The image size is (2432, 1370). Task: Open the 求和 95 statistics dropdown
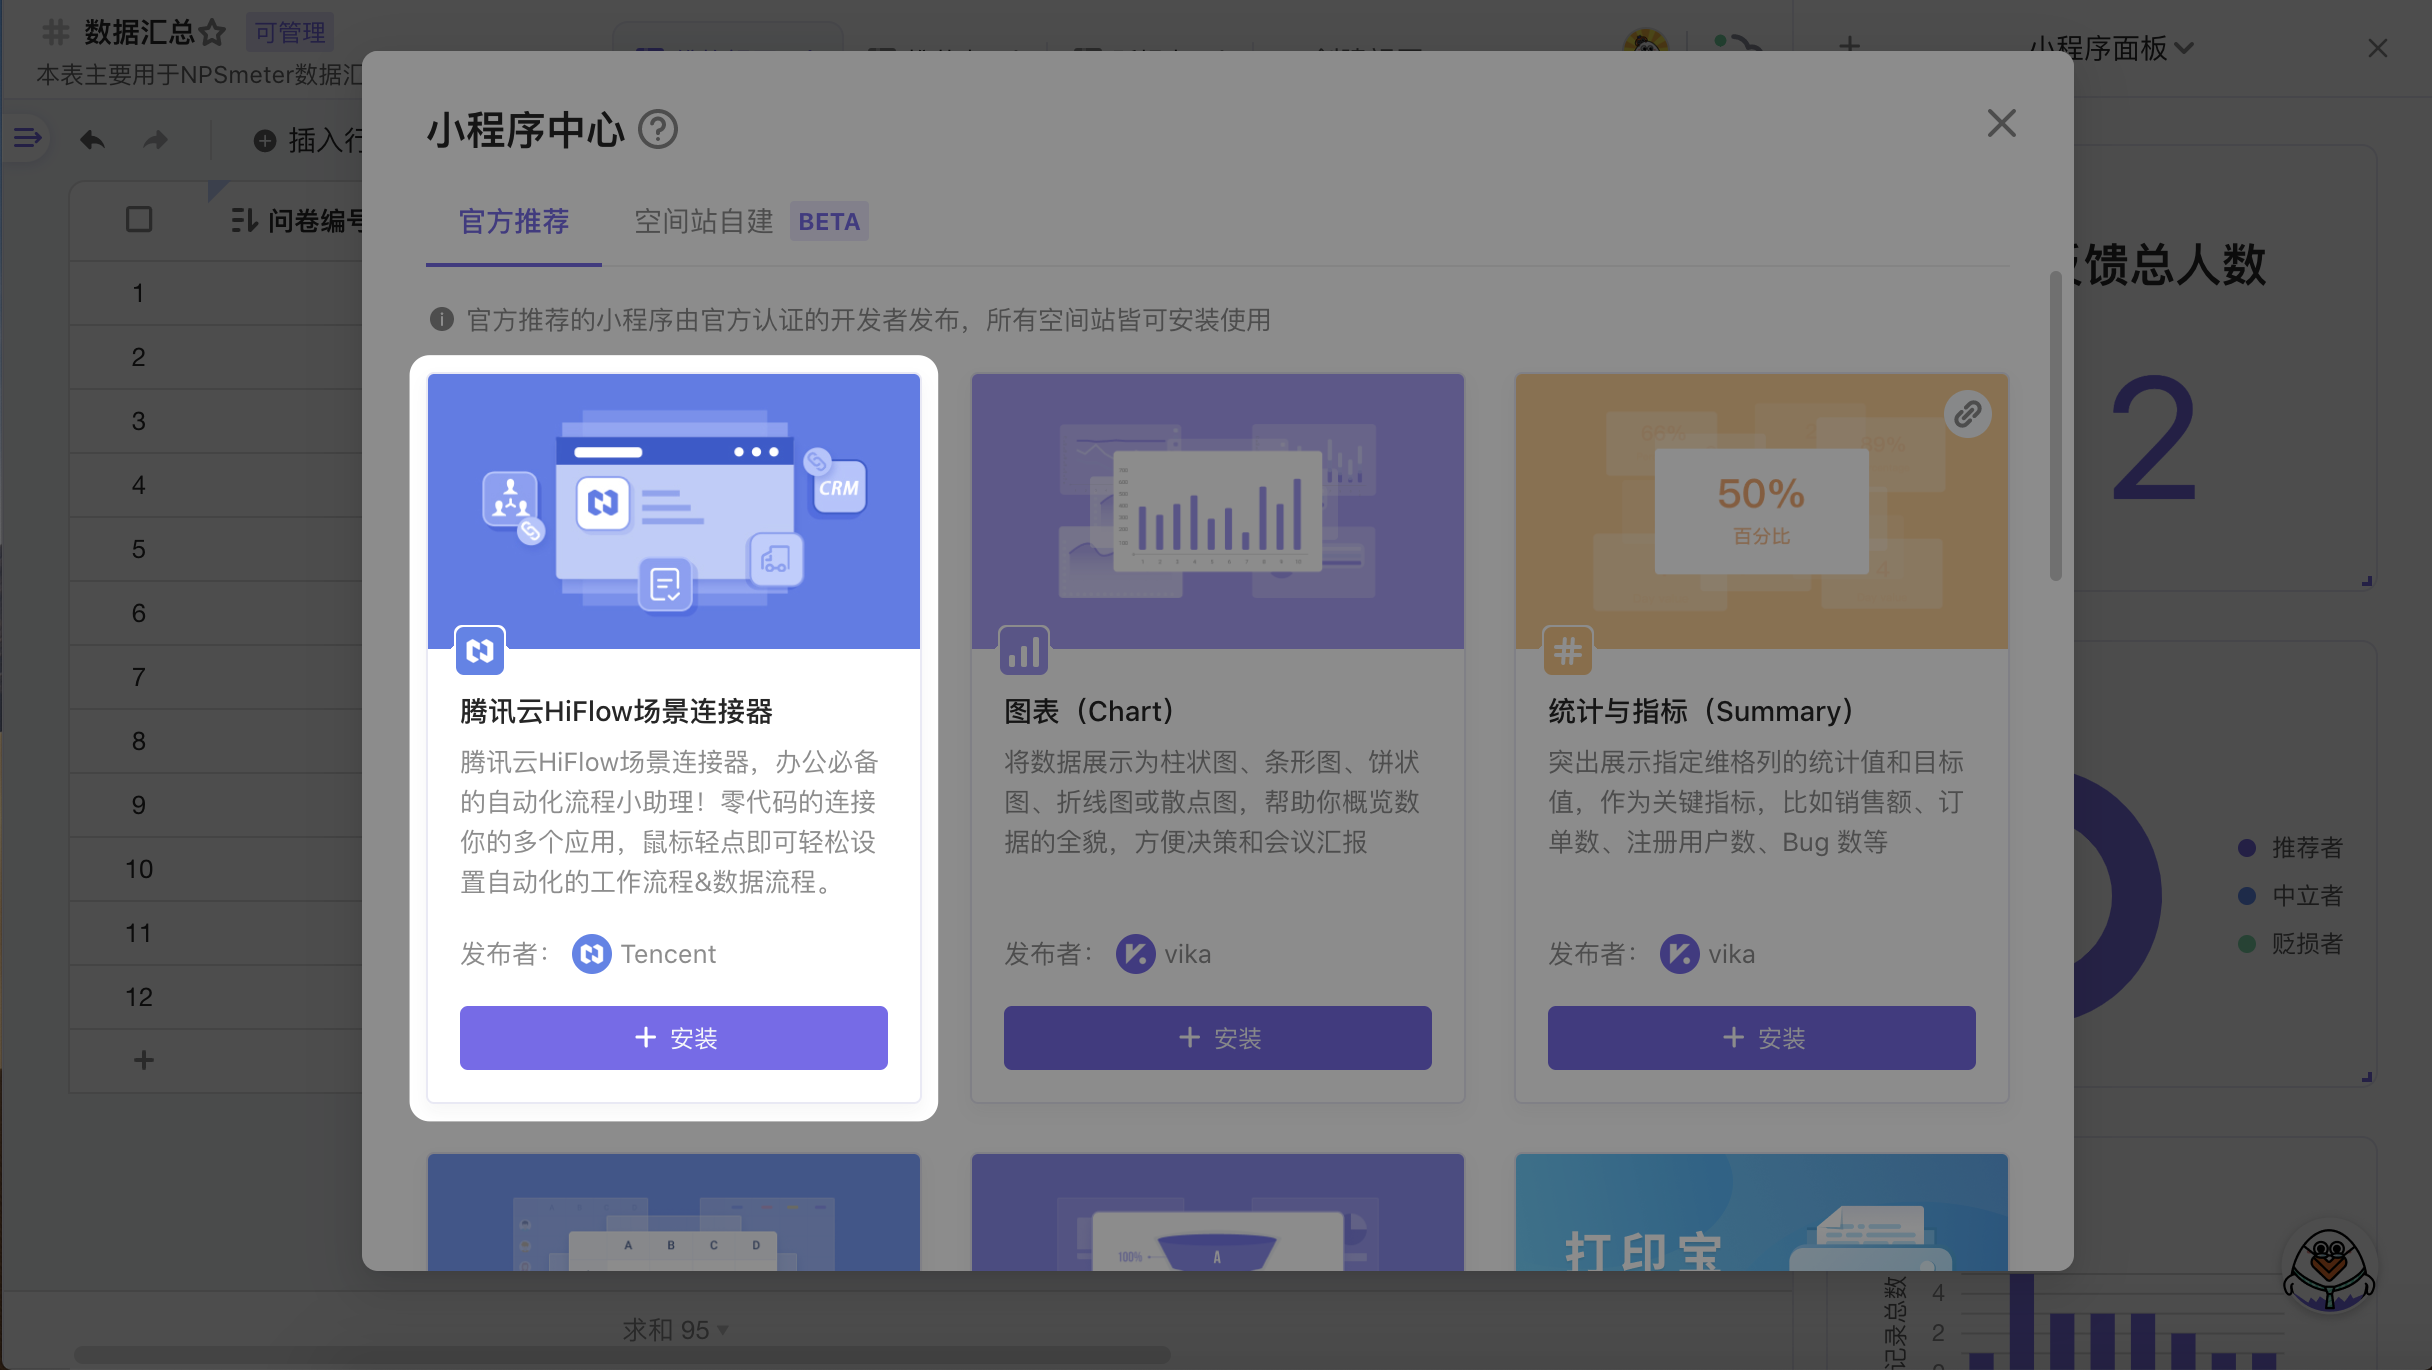coord(675,1329)
